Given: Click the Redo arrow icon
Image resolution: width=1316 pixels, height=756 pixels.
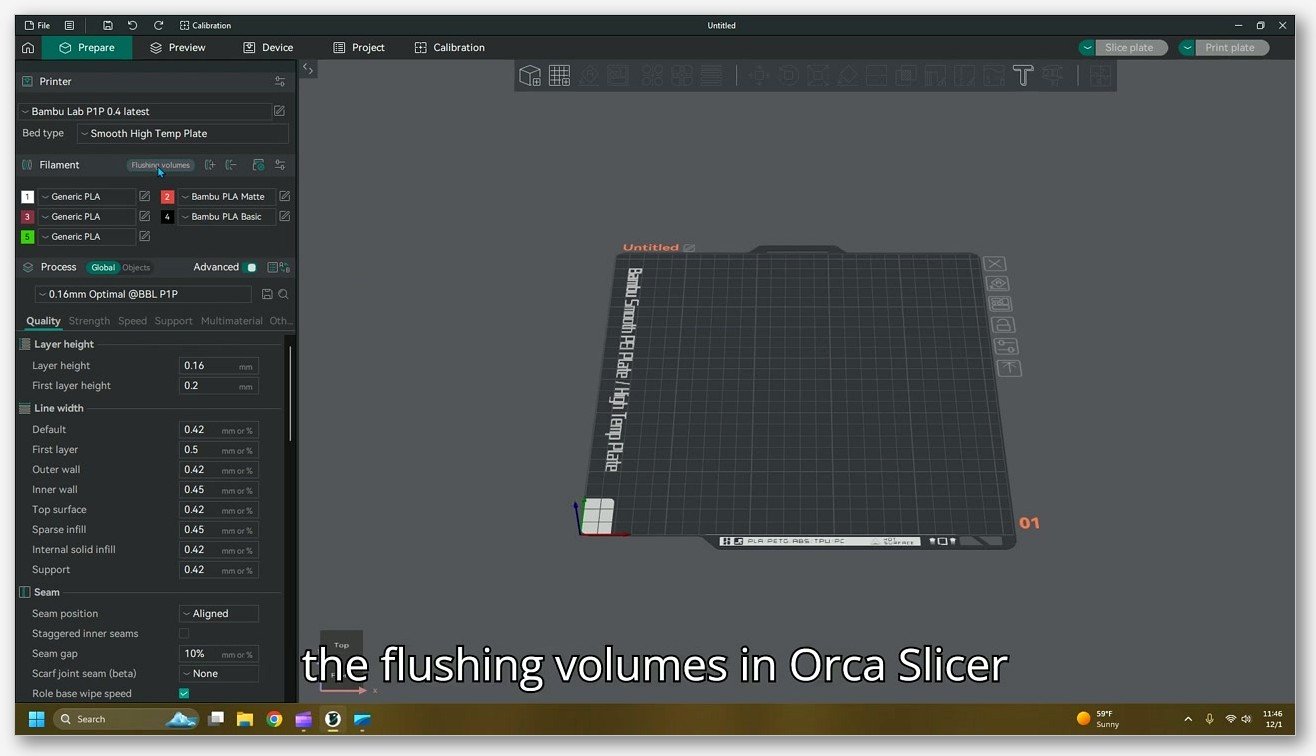Looking at the screenshot, I should tap(158, 25).
